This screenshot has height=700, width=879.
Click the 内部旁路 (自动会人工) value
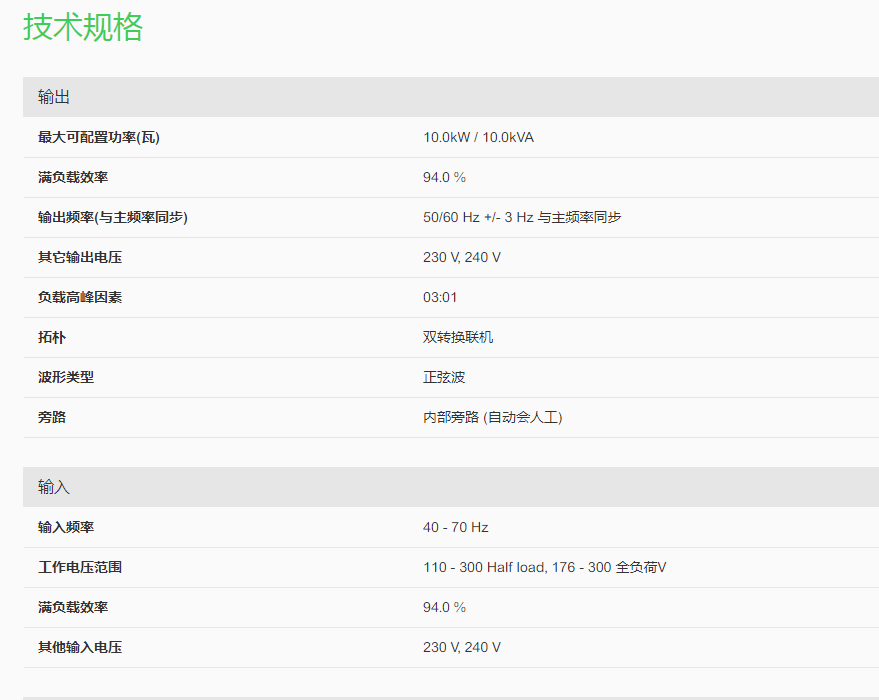(492, 417)
